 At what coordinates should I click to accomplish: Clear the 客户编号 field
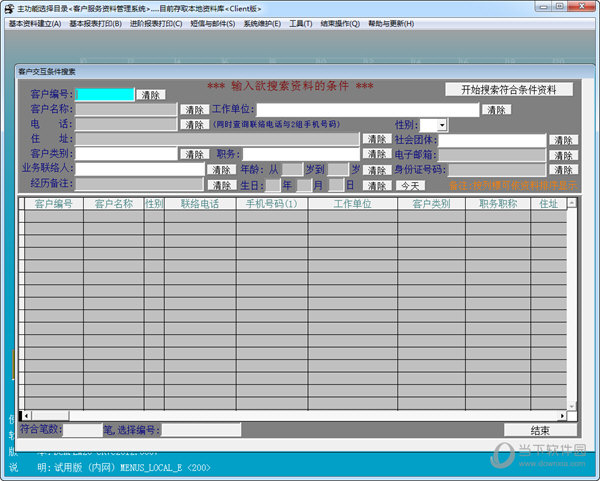click(x=151, y=95)
